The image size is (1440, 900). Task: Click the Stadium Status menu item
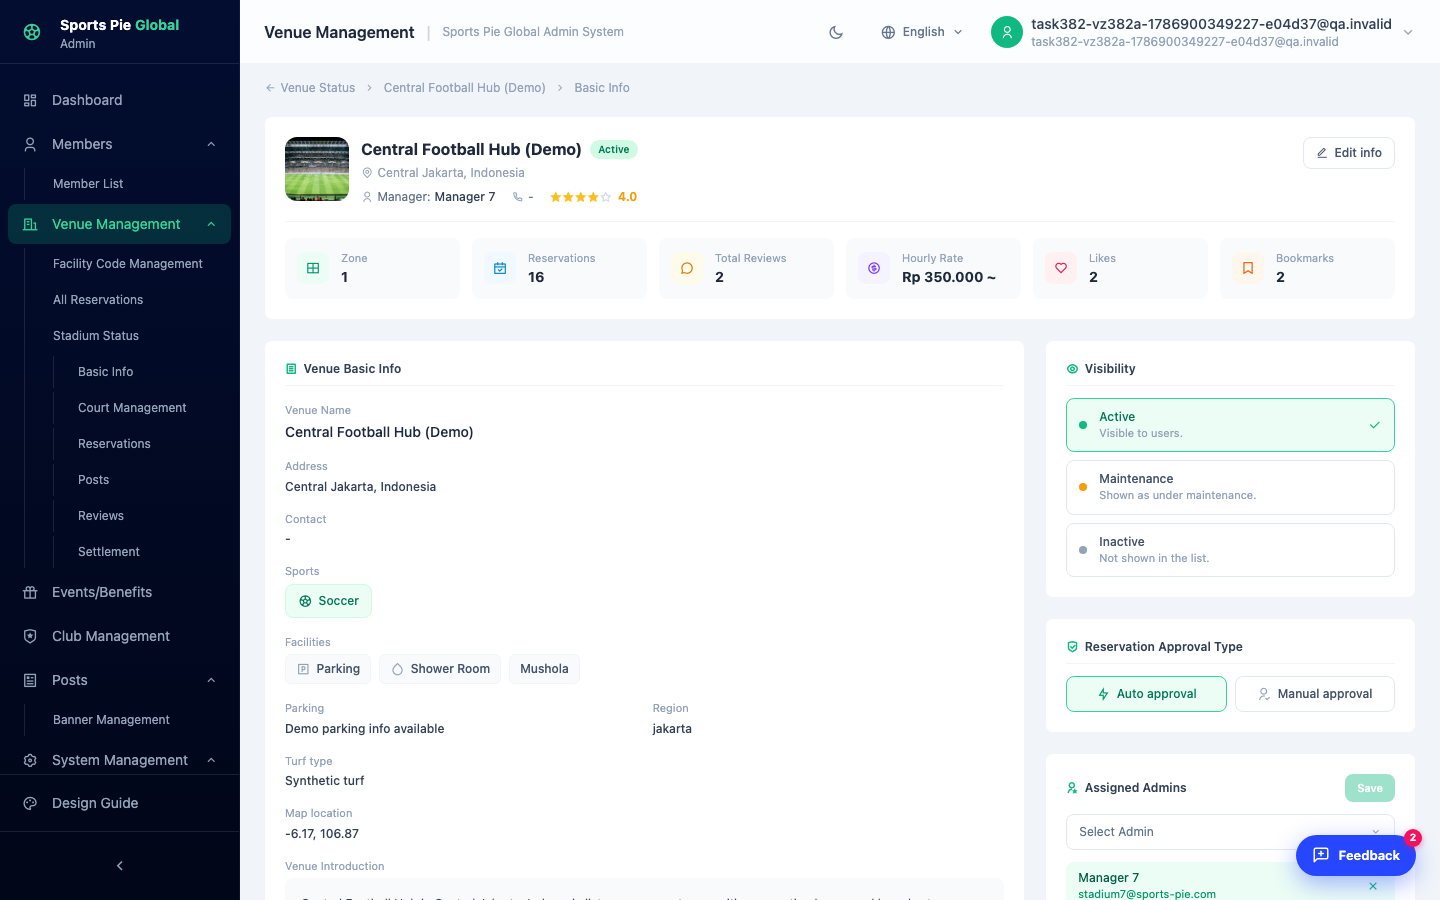[96, 336]
